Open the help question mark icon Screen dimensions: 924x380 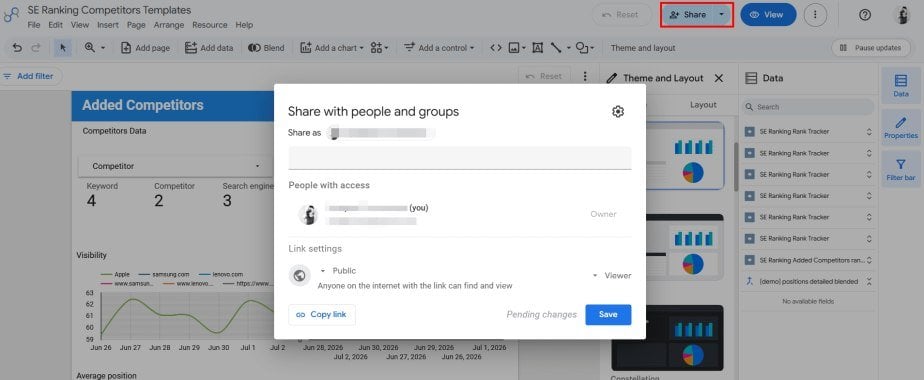tap(864, 15)
